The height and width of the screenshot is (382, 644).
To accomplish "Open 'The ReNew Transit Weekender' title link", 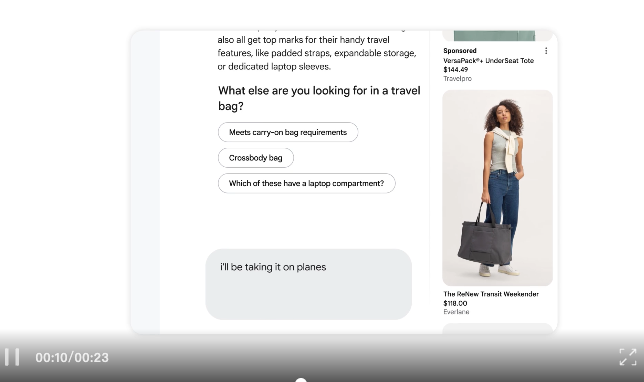I will coord(491,294).
